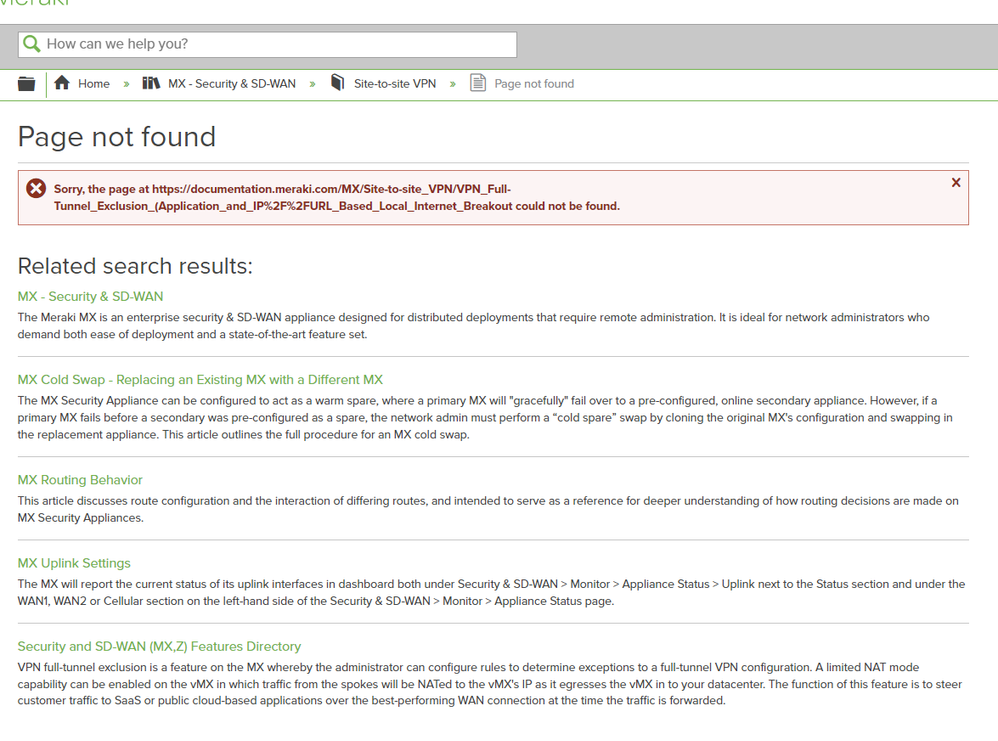
Task: Dismiss the error banner with the X
Action: point(955,183)
